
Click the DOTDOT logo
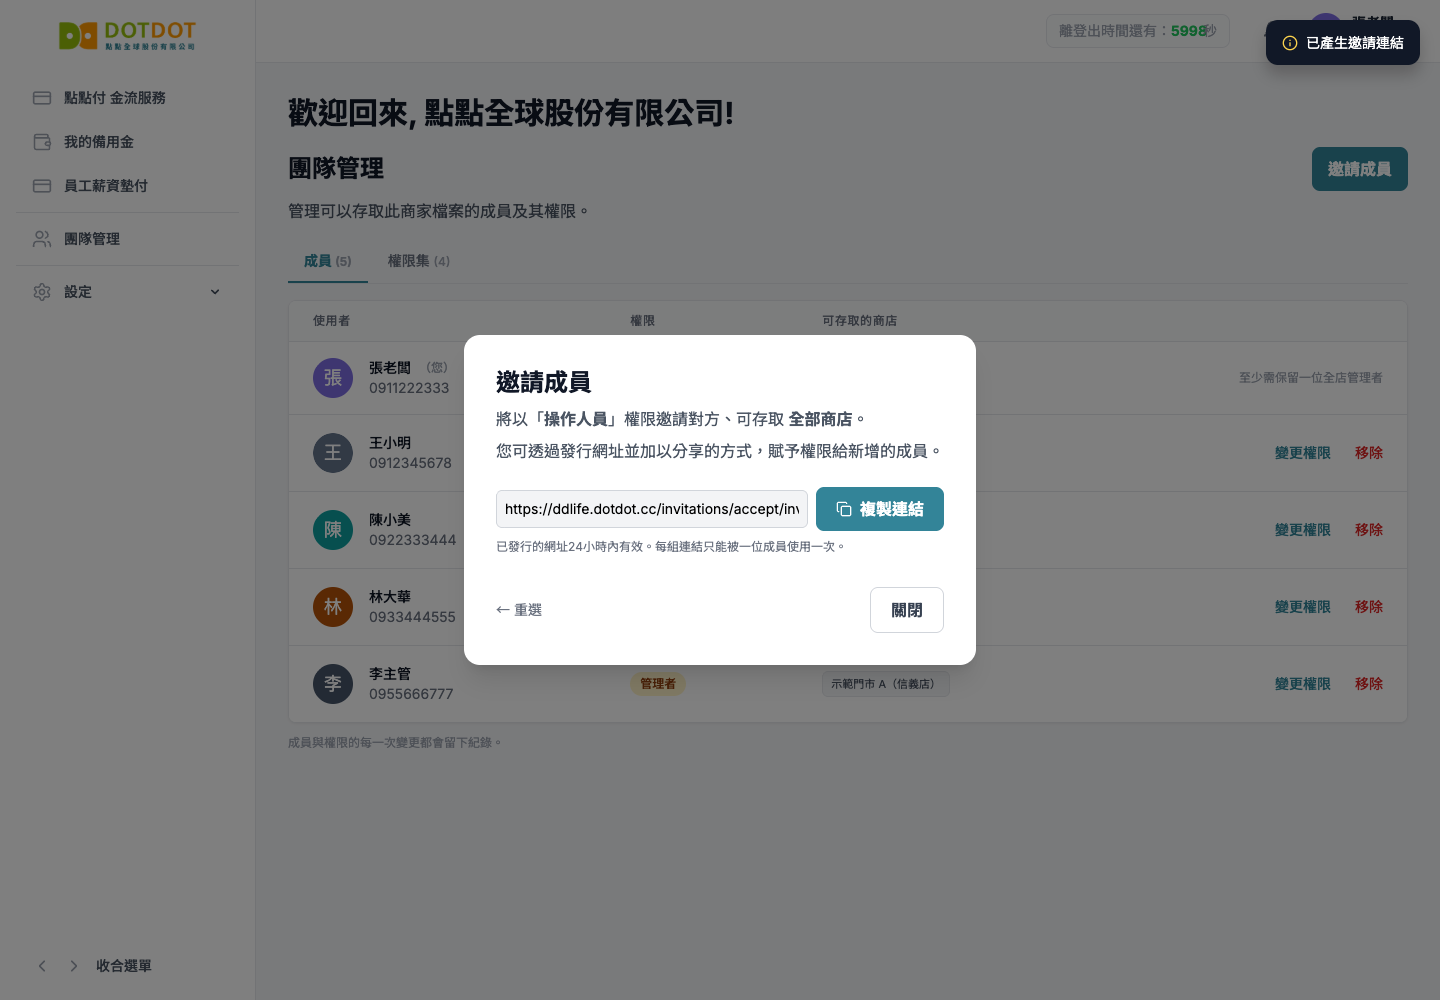[127, 36]
